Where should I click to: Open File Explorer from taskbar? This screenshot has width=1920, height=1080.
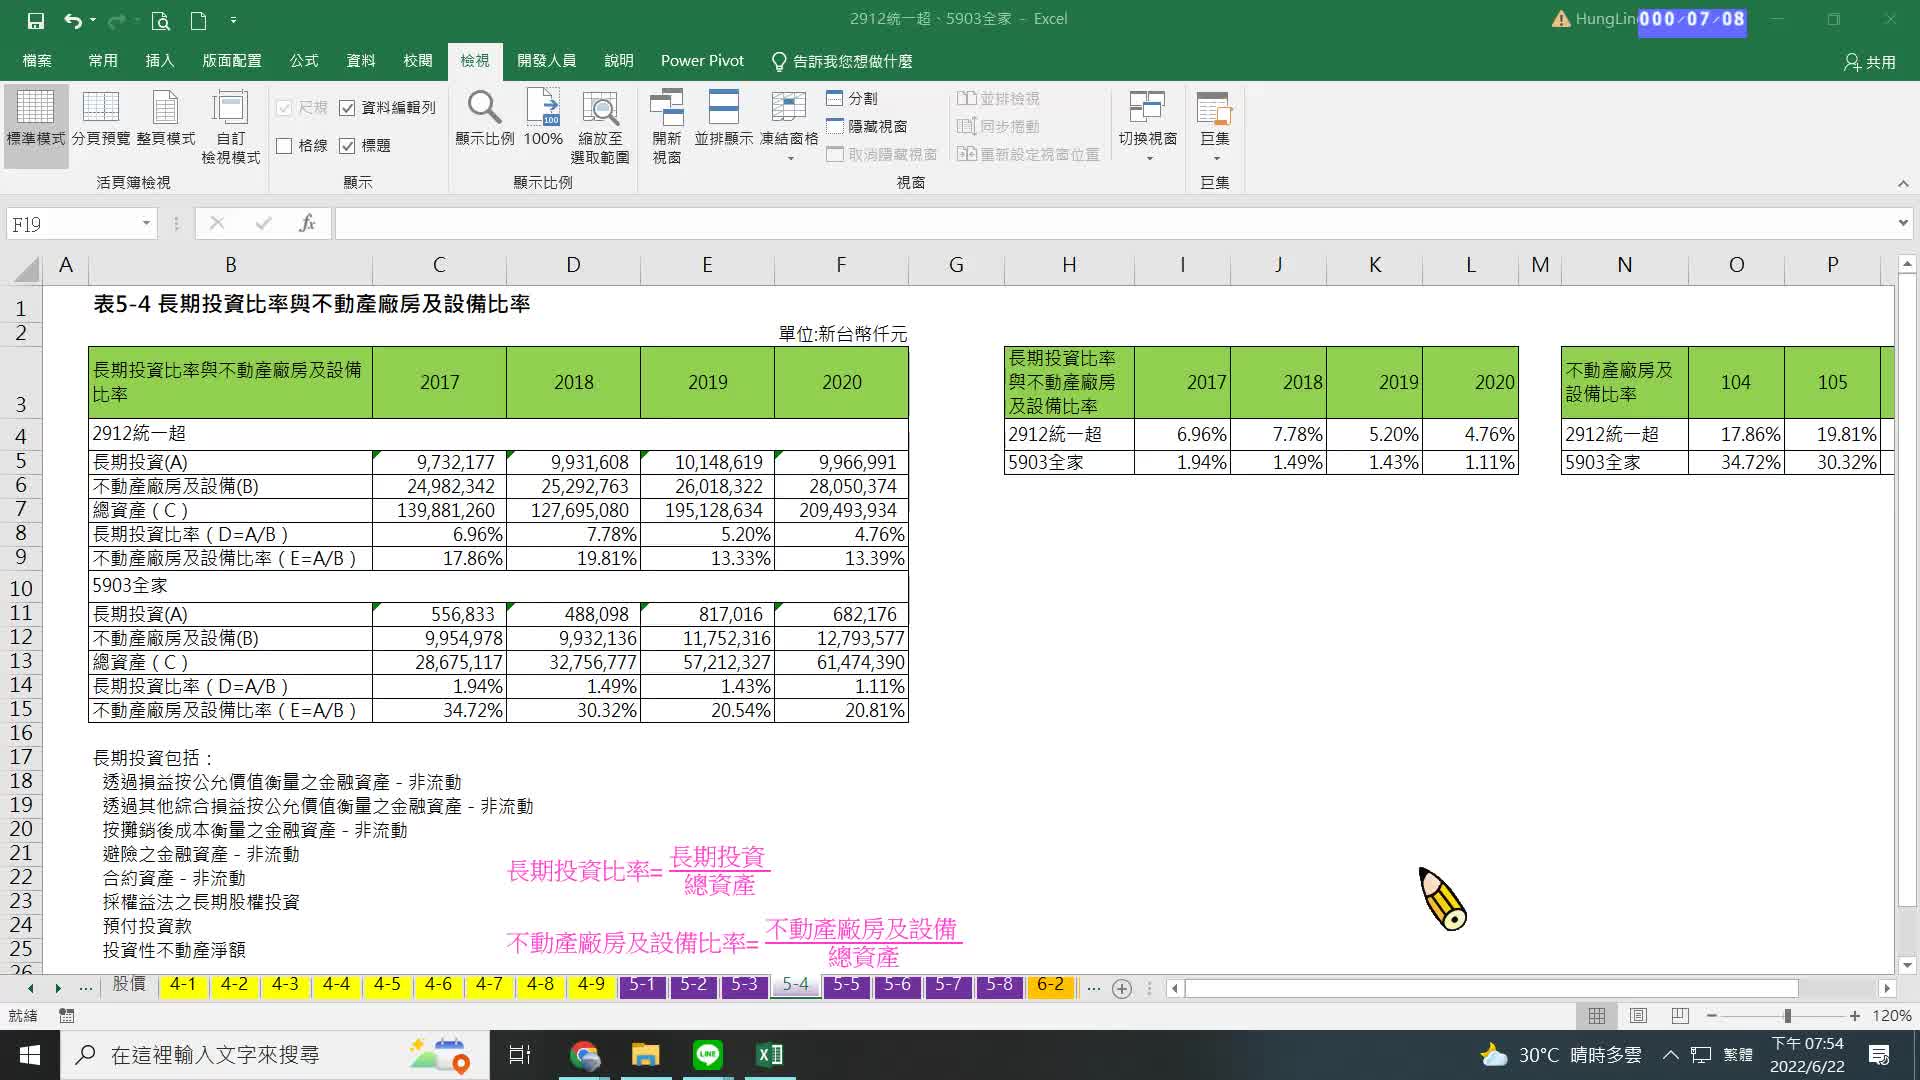646,1055
